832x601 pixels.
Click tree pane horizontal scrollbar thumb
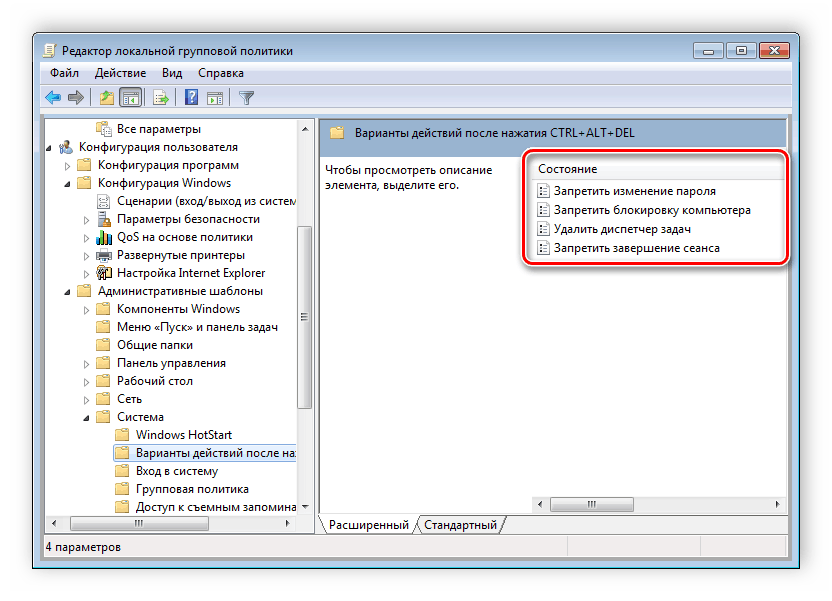click(x=139, y=524)
